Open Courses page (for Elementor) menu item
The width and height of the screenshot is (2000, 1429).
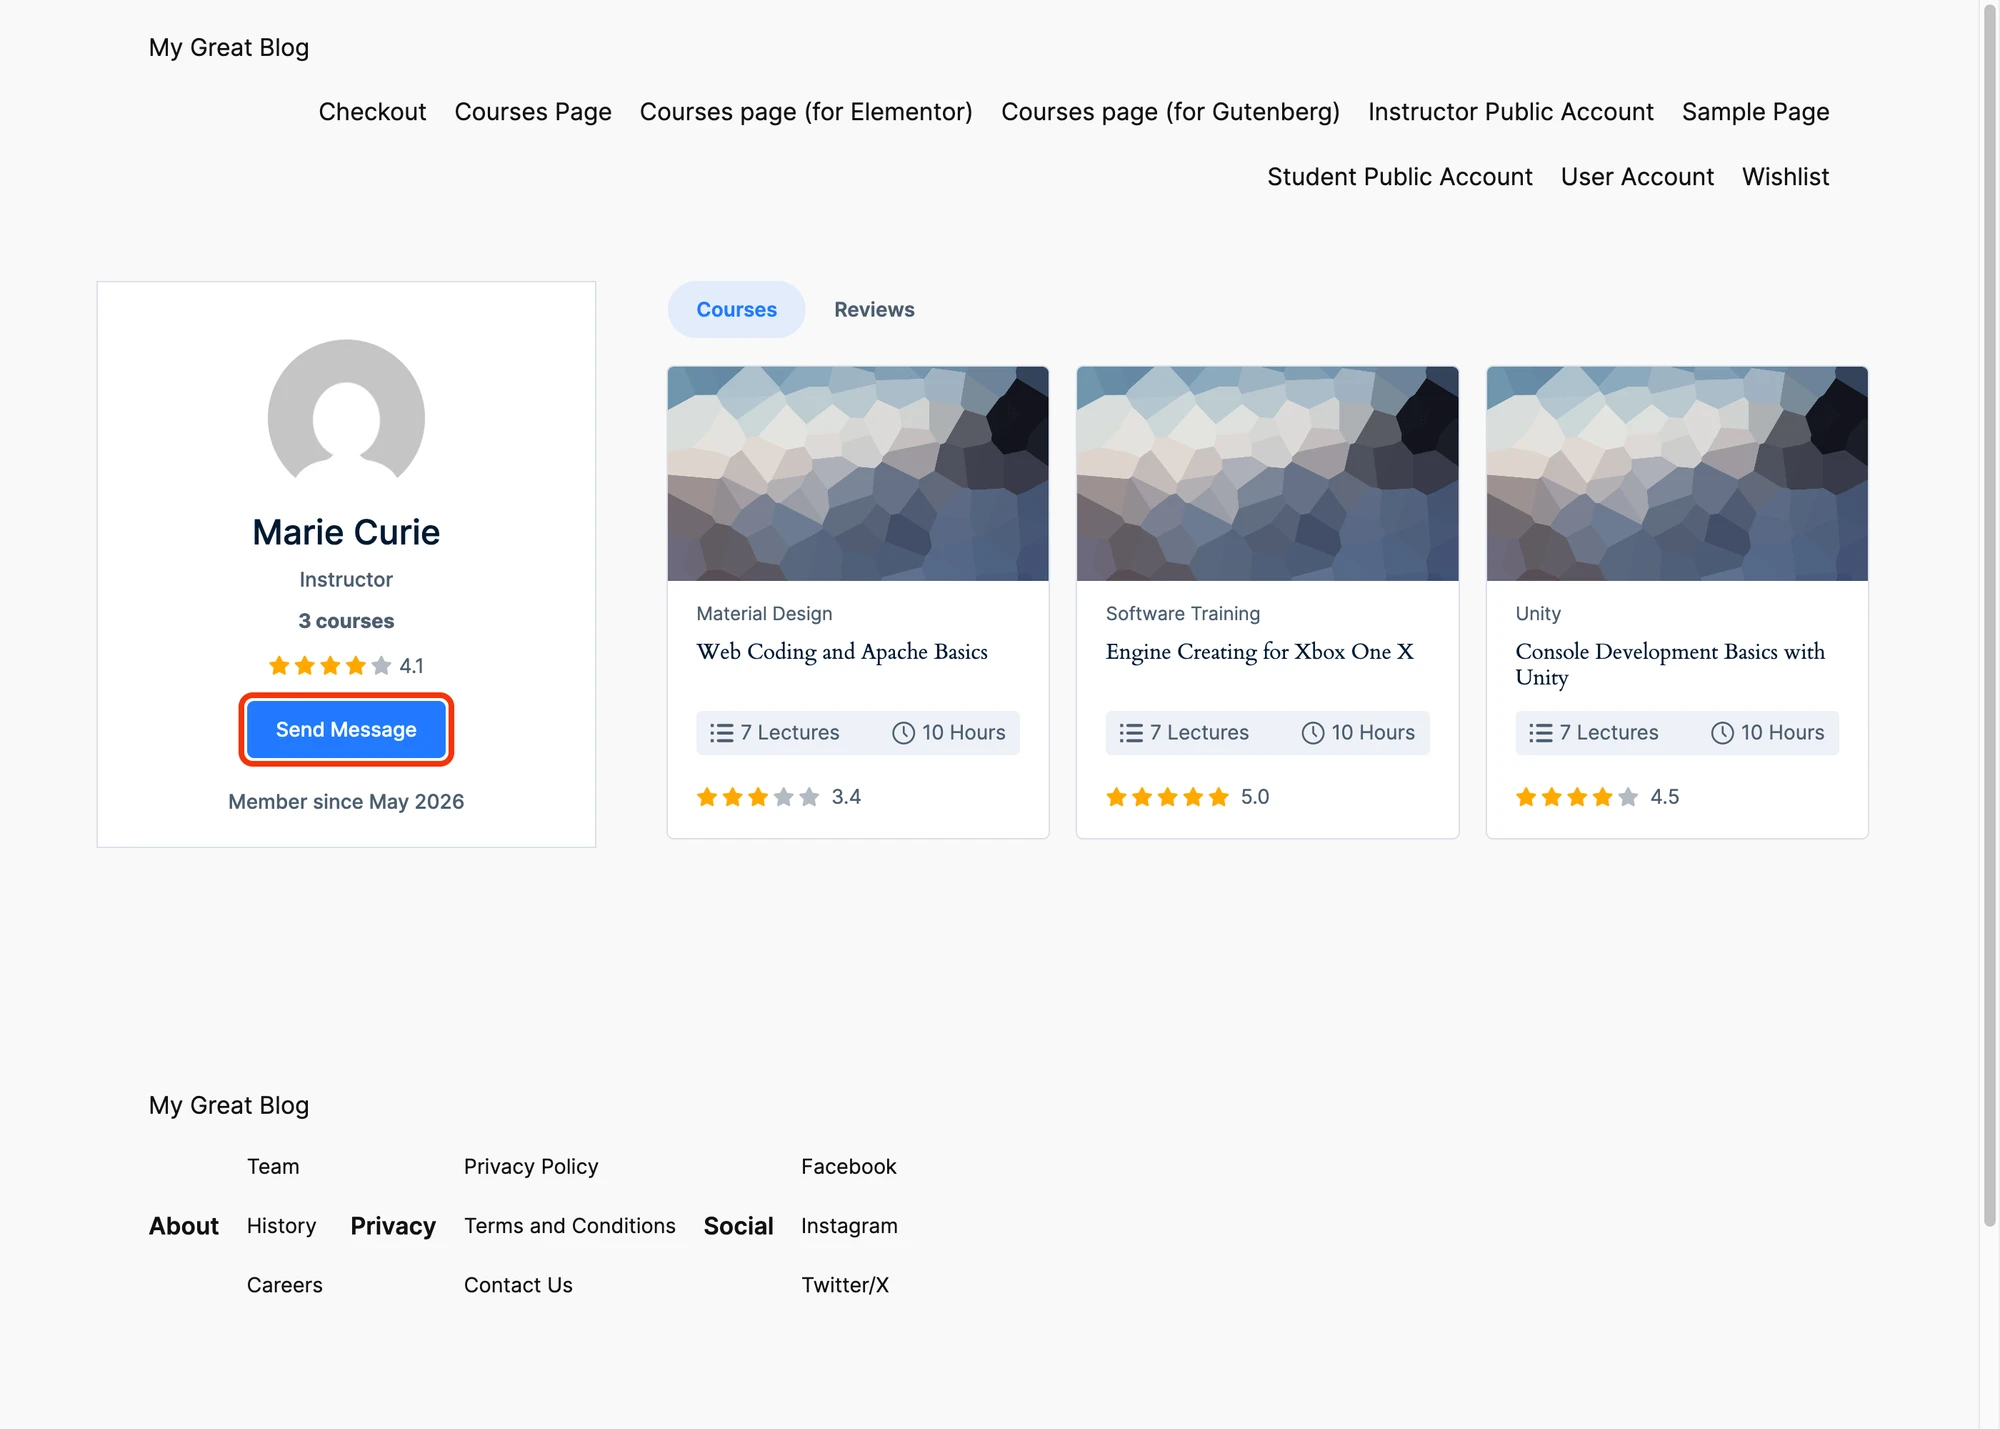(x=806, y=112)
